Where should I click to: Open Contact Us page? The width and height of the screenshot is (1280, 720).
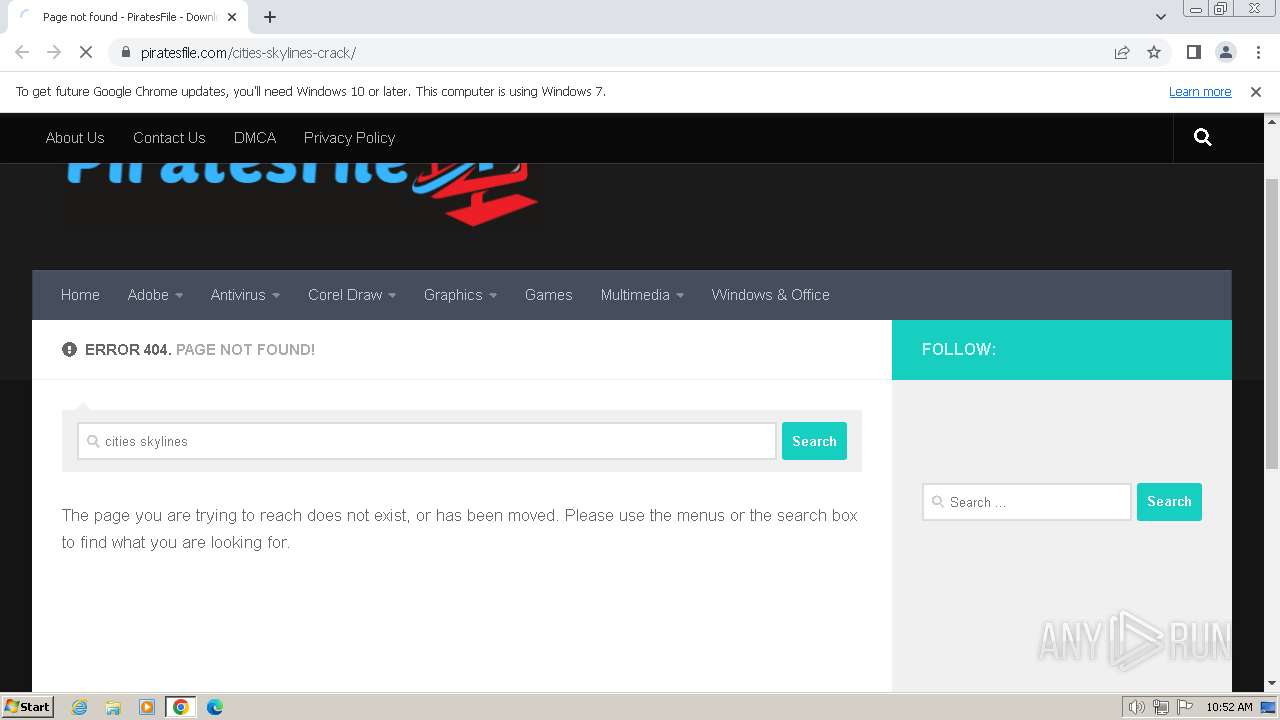[x=169, y=138]
